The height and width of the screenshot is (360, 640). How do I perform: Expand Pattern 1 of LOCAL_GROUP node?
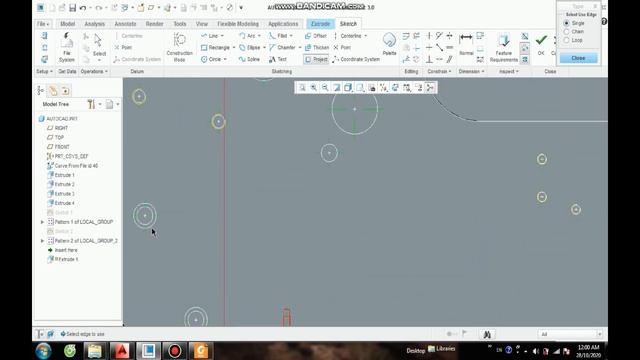click(x=42, y=222)
